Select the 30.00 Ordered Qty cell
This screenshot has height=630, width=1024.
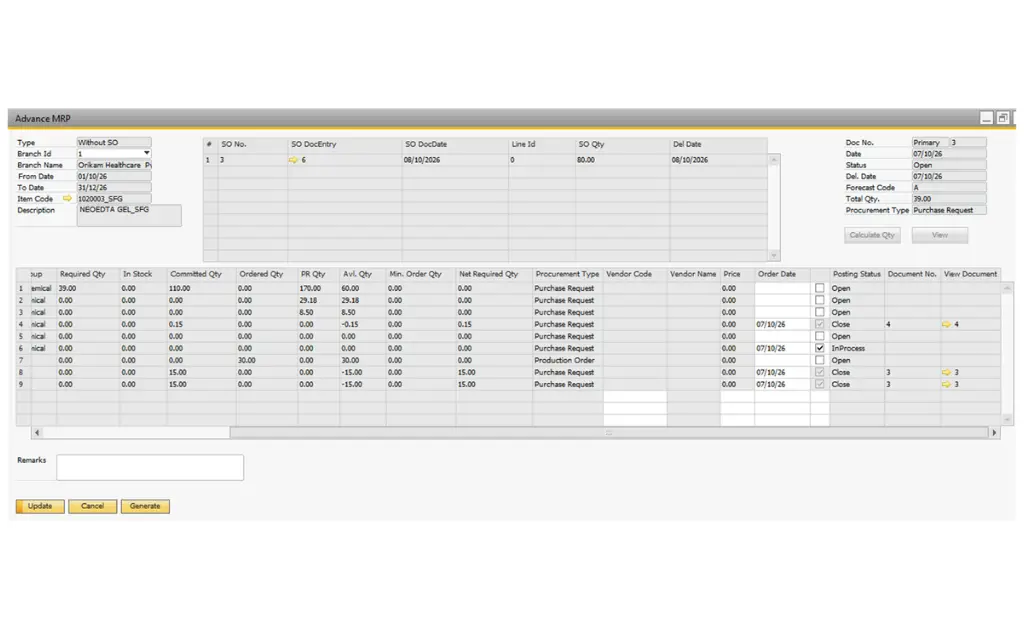tap(267, 360)
